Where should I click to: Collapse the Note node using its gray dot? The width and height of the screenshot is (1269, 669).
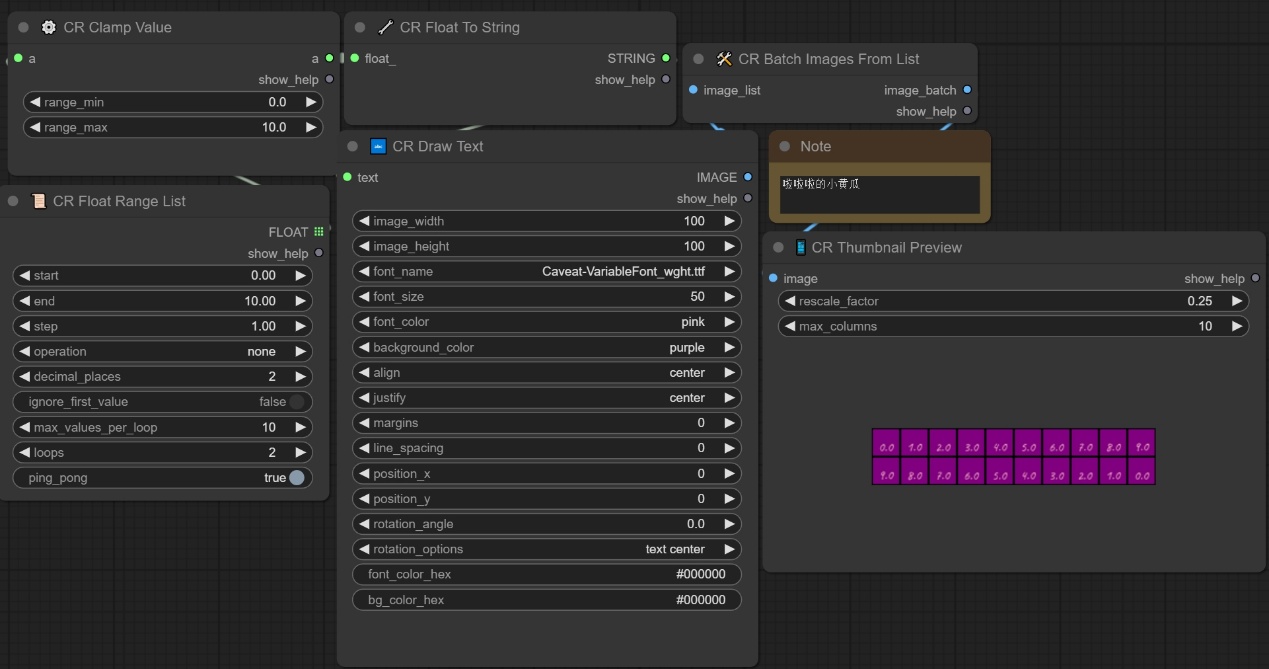pos(785,146)
